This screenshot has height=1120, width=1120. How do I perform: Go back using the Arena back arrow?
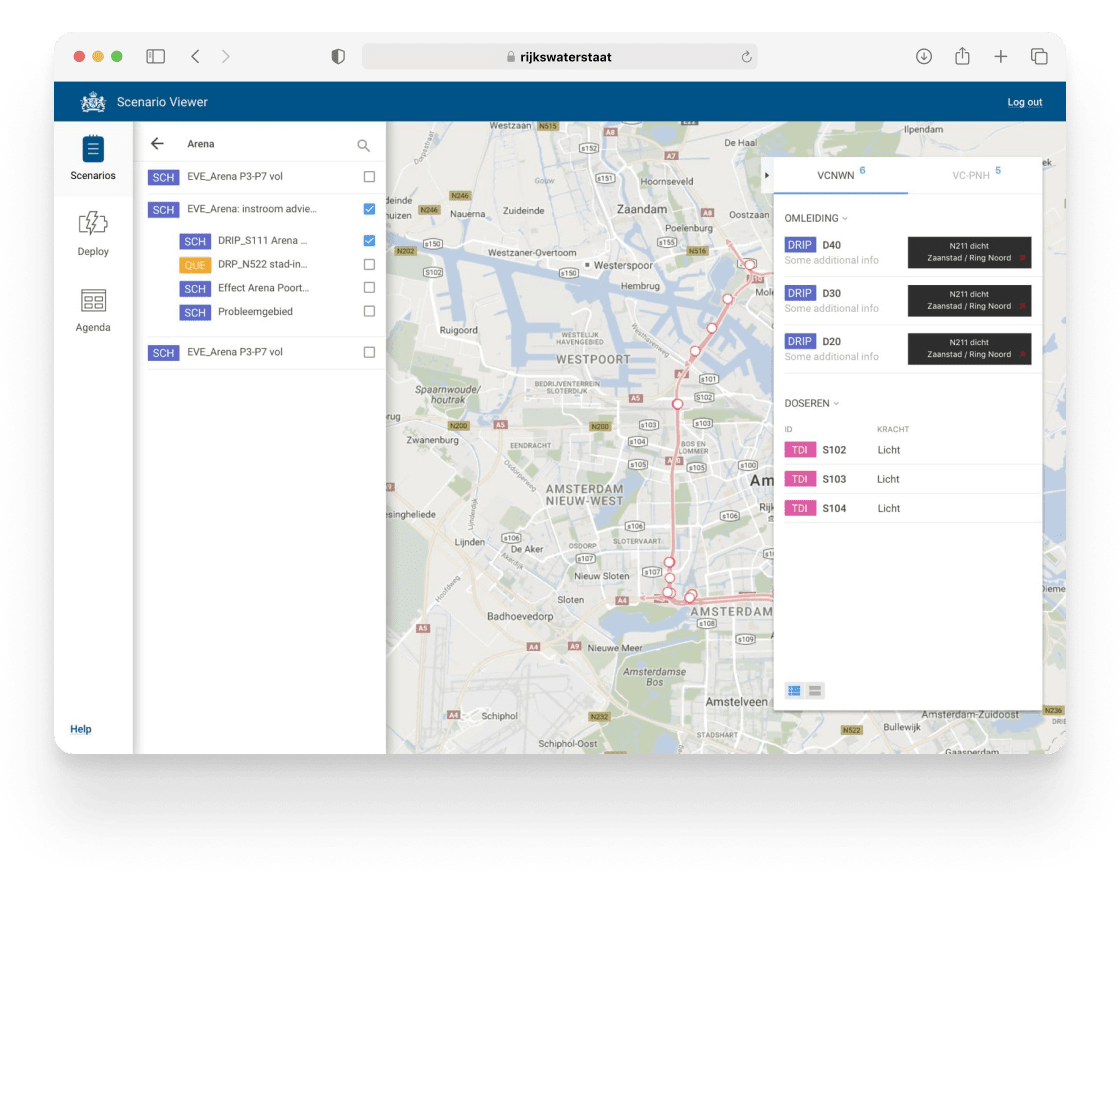point(157,144)
